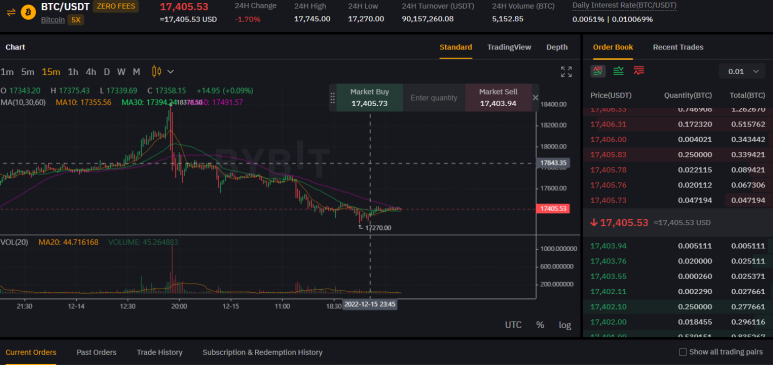Click the Bitcoin coin logo
This screenshot has width=773, height=365.
coord(29,12)
